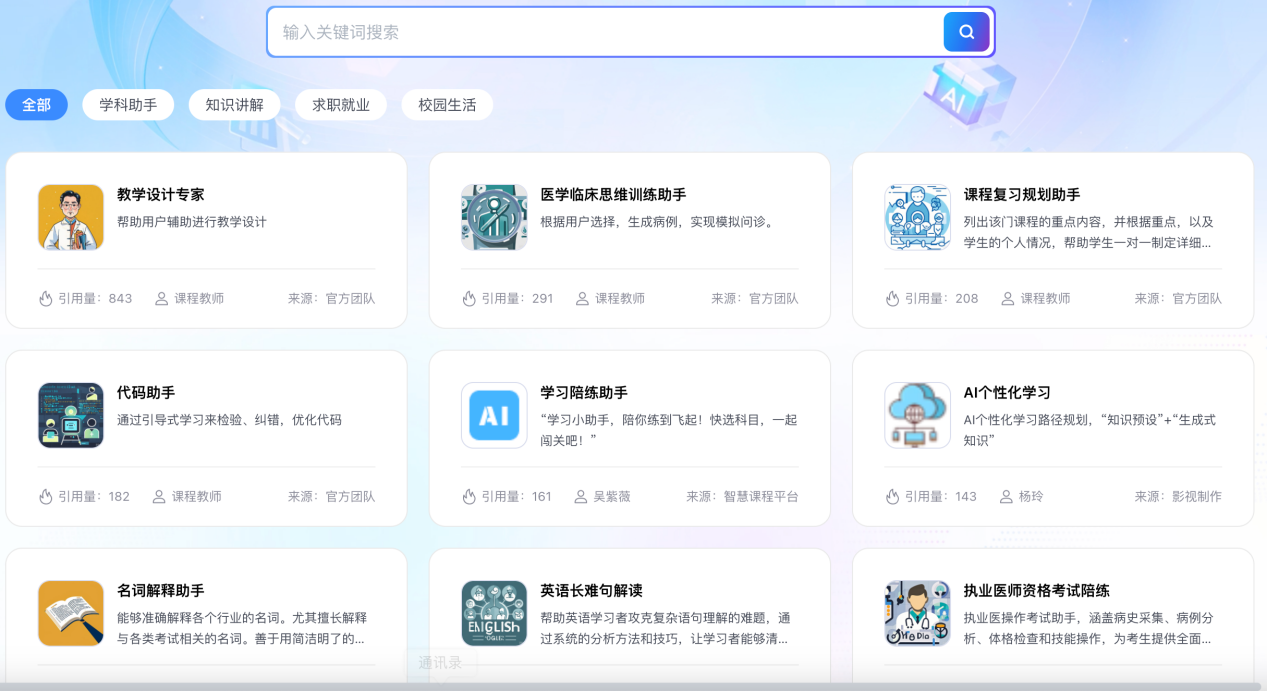
Task: Show the 求职就业 category
Action: 341,105
